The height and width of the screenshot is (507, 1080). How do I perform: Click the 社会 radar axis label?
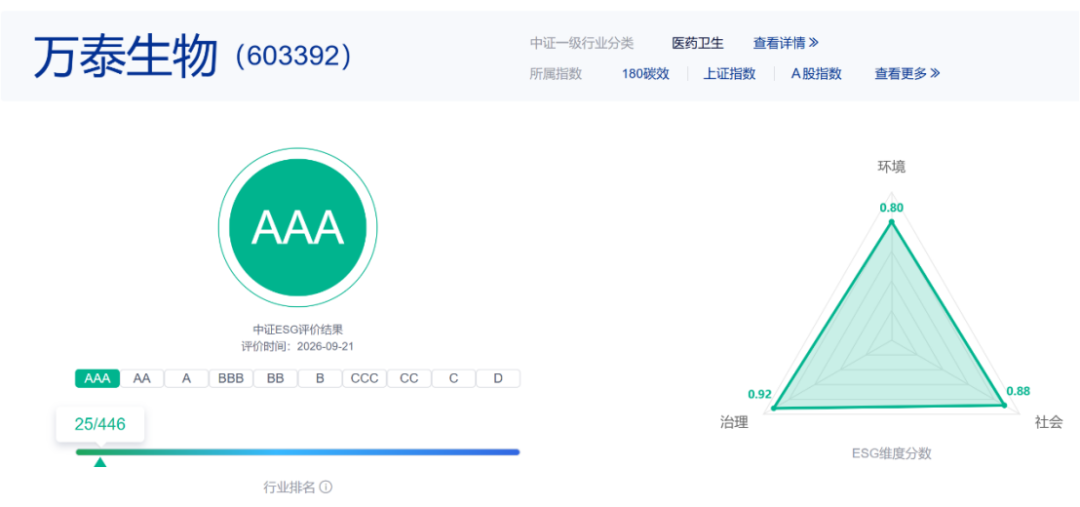(1048, 422)
